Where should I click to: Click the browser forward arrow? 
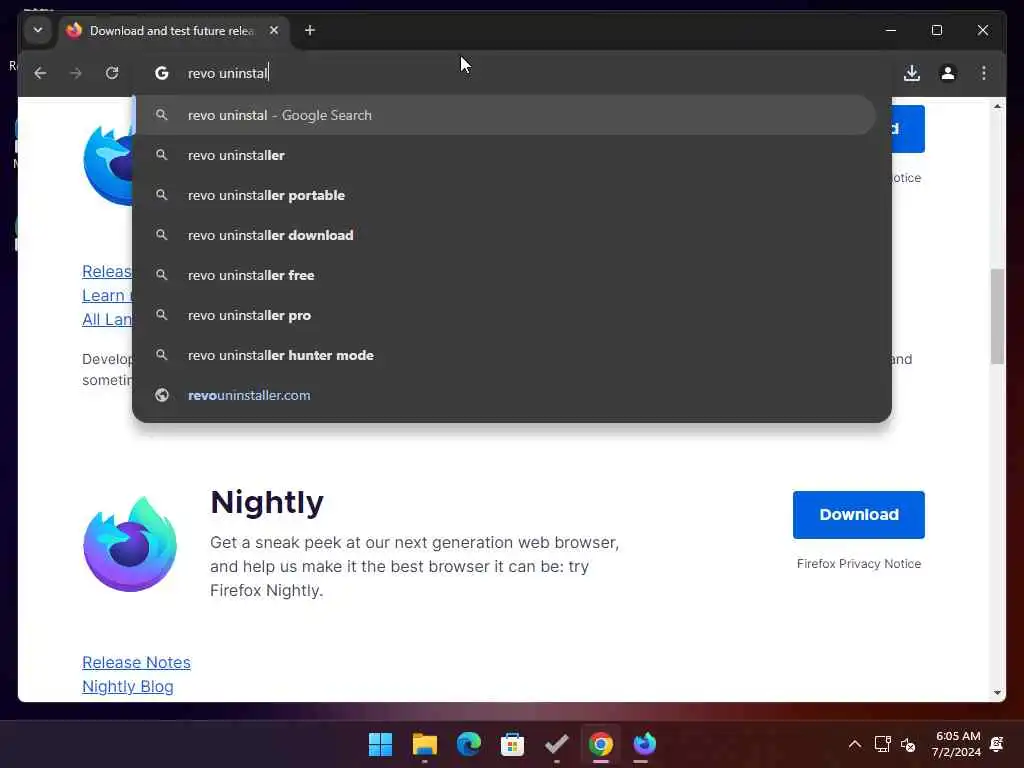point(76,73)
